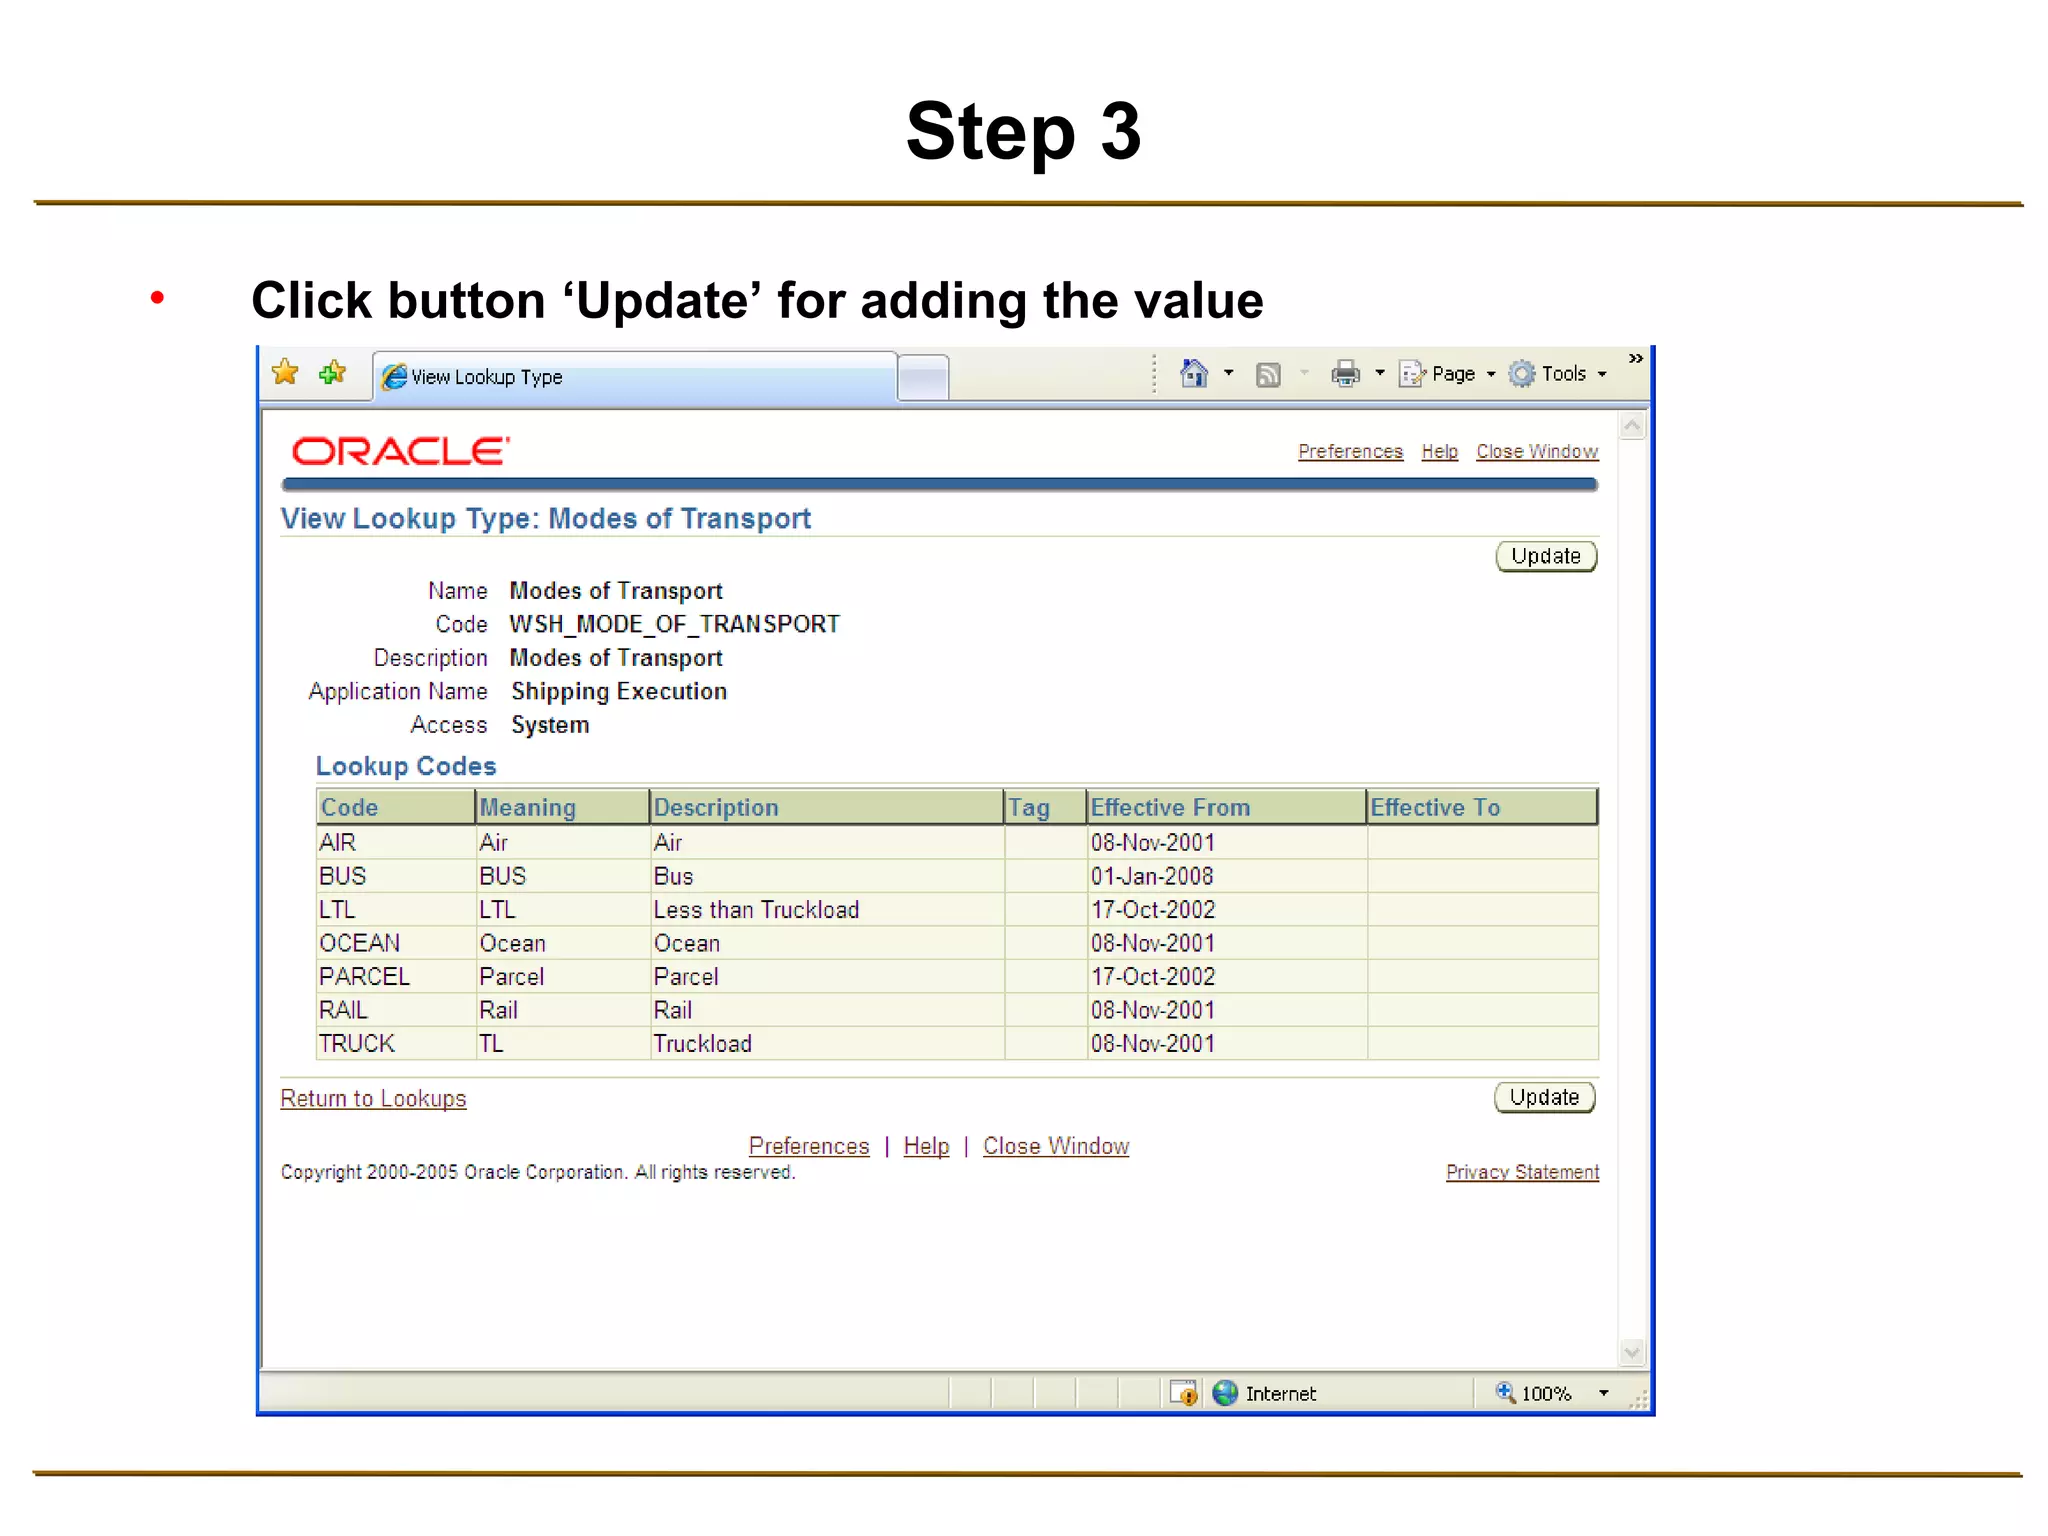Click the popup blocker status bar icon
The width and height of the screenshot is (2048, 1536).
tap(1184, 1393)
